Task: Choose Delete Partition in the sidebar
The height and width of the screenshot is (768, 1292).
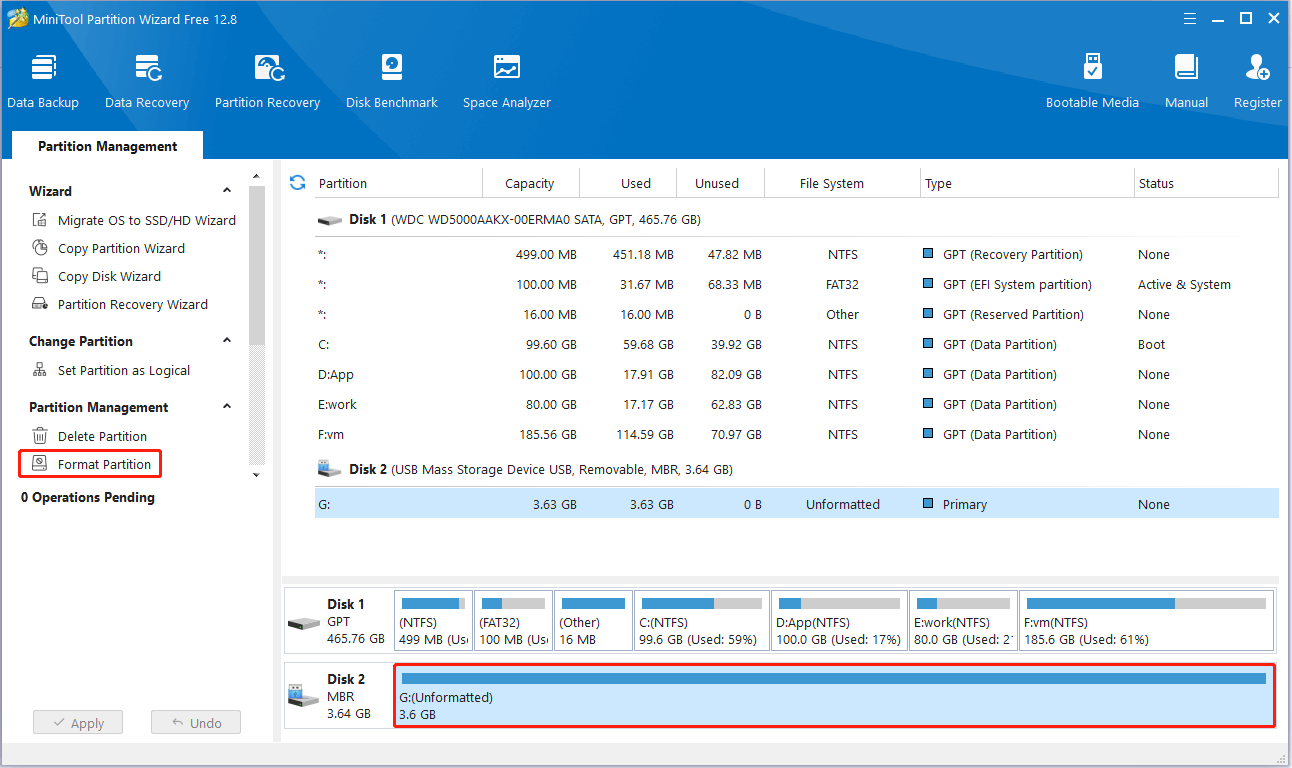Action: (x=89, y=436)
